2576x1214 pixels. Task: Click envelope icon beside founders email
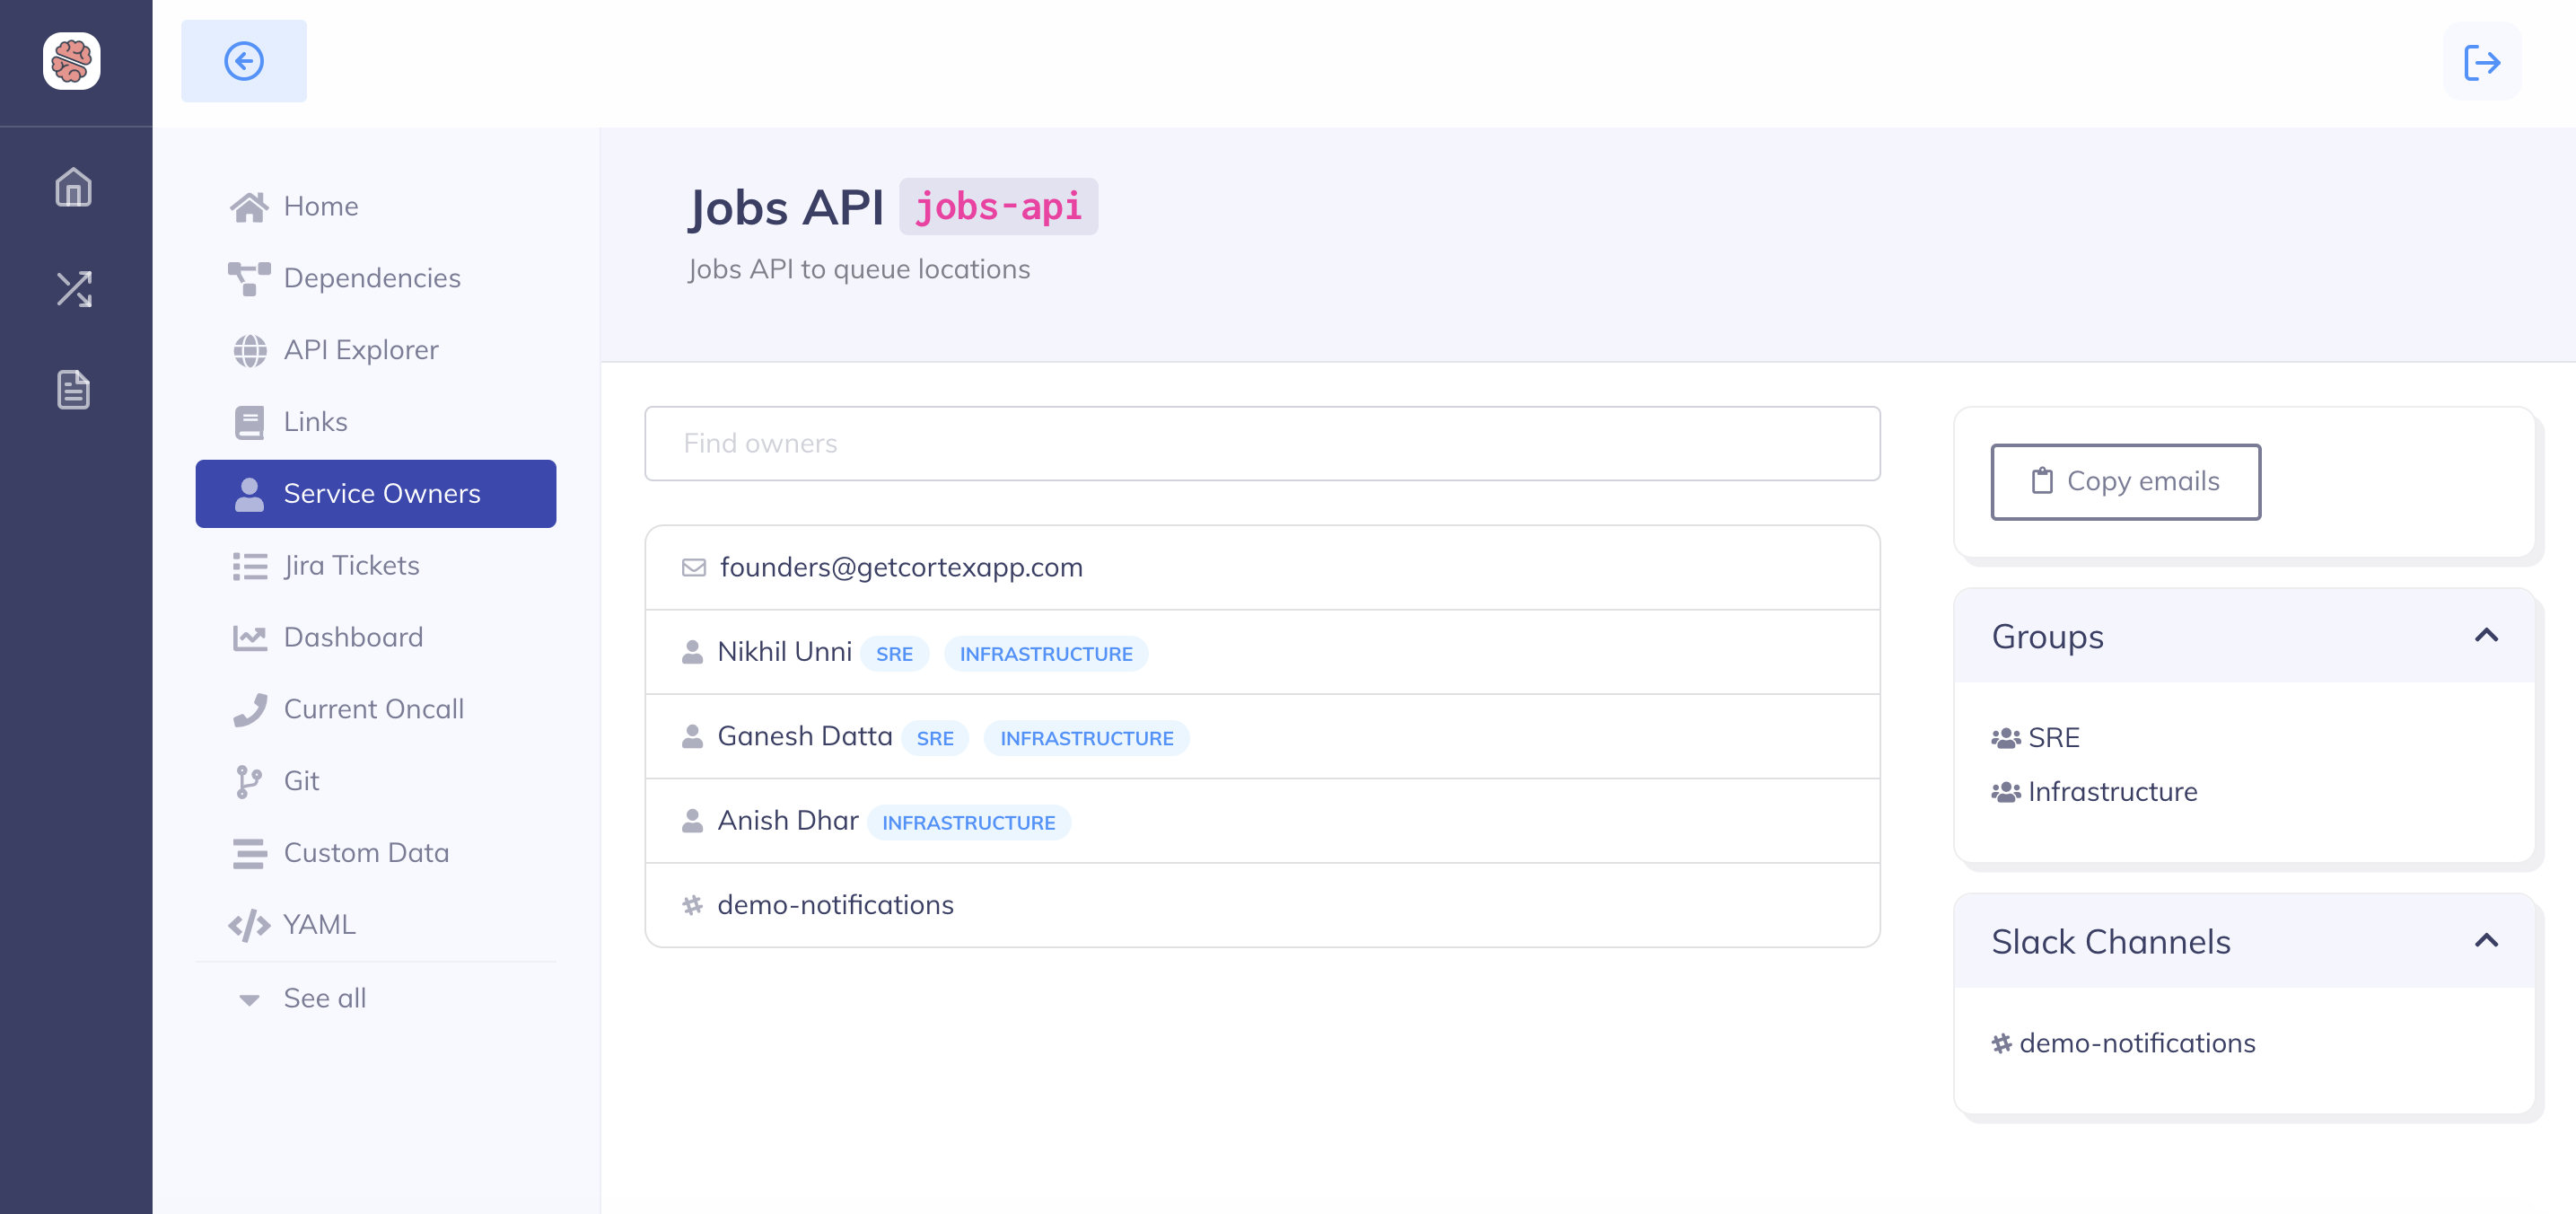pyautogui.click(x=693, y=568)
